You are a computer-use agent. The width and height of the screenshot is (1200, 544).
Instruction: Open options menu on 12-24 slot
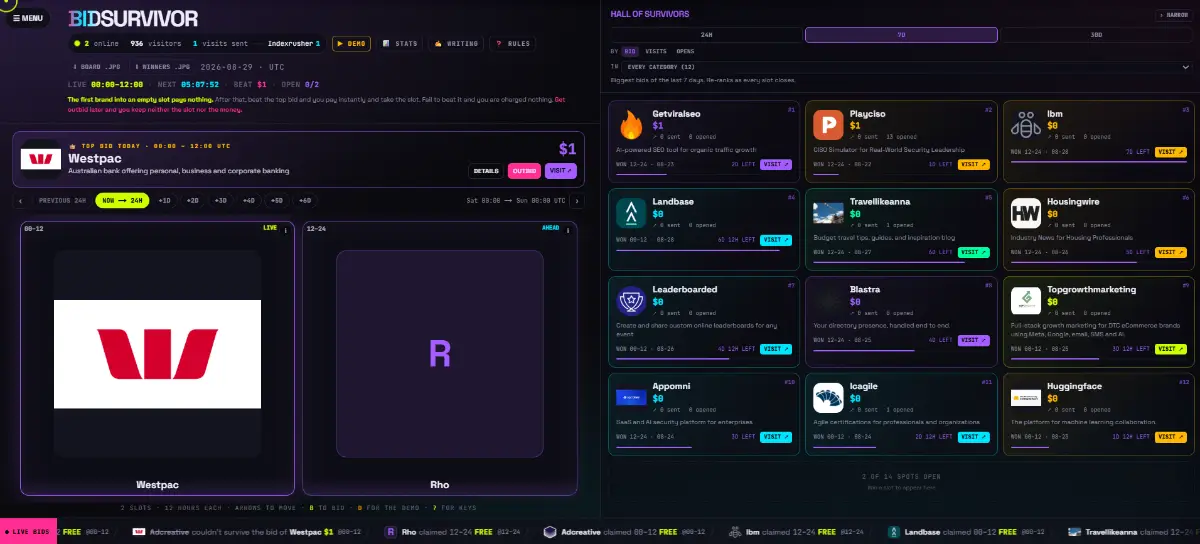(x=568, y=230)
